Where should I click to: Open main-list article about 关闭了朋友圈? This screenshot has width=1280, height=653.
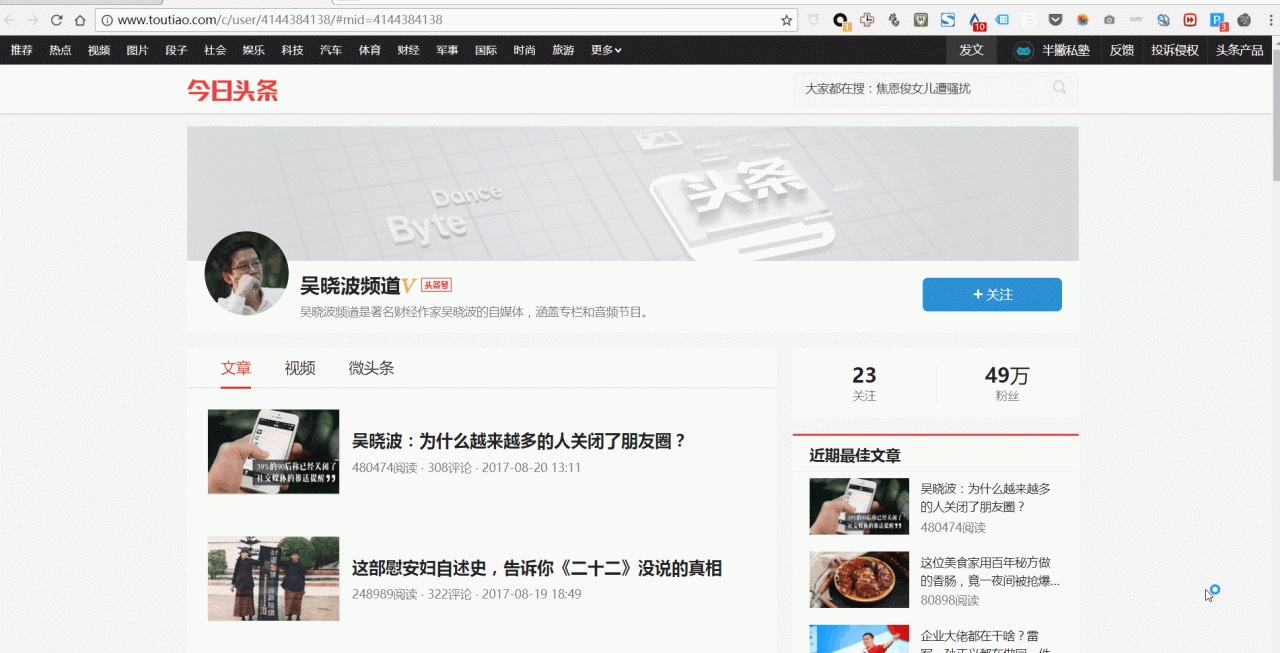(519, 441)
